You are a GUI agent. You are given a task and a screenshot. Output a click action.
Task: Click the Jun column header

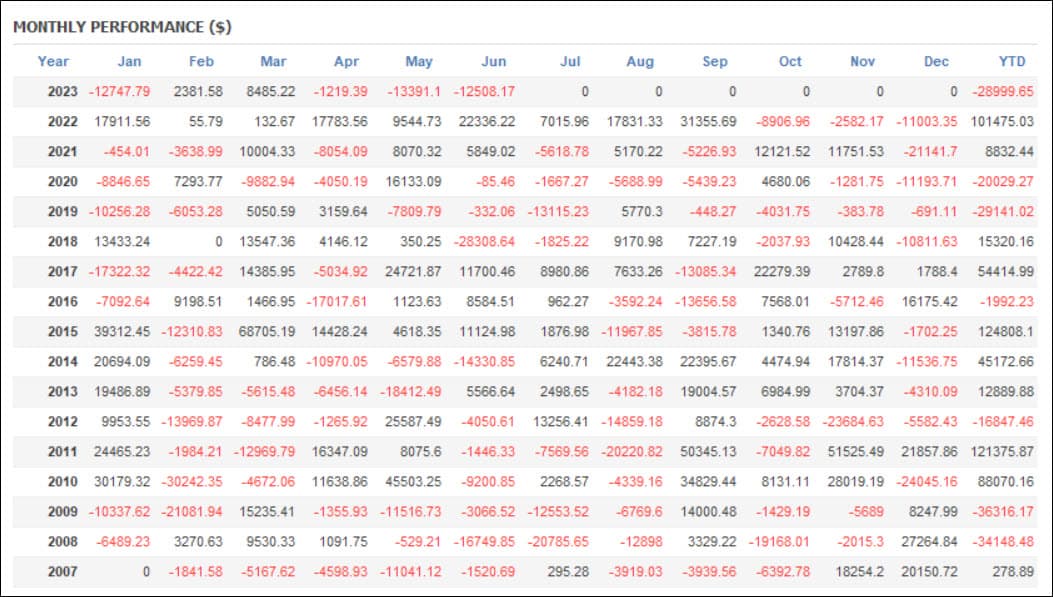494,61
